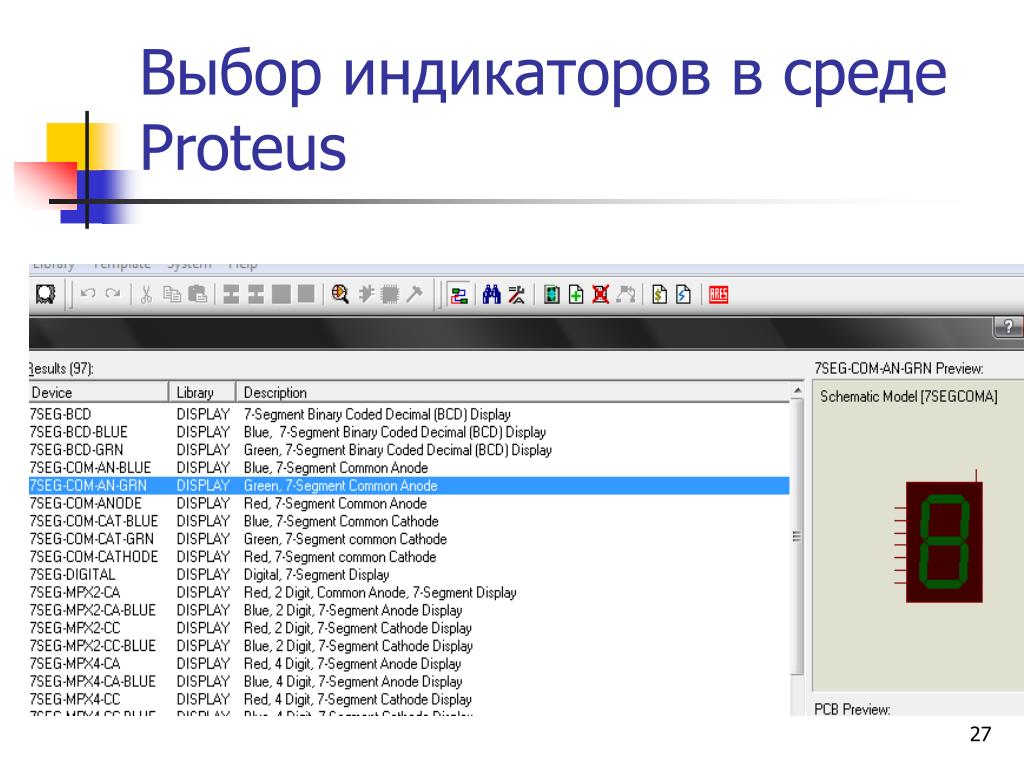The image size is (1024, 768).
Task: Click the Paste from clipboard icon
Action: [x=197, y=295]
